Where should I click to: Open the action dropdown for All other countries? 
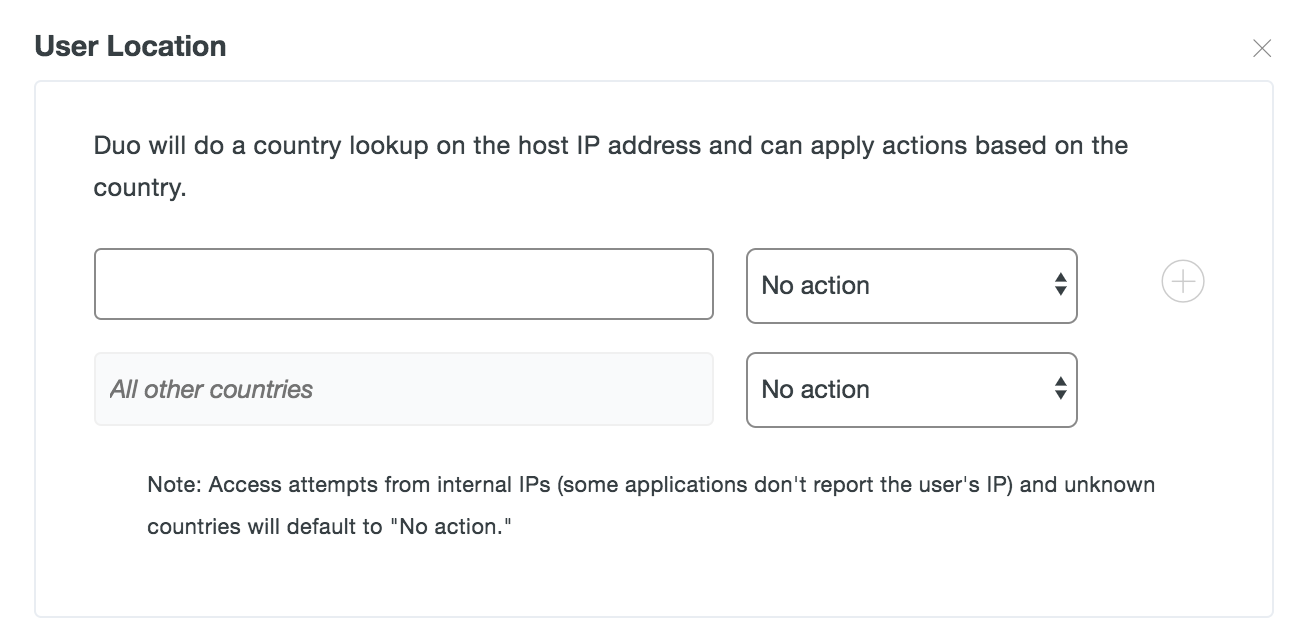click(911, 389)
